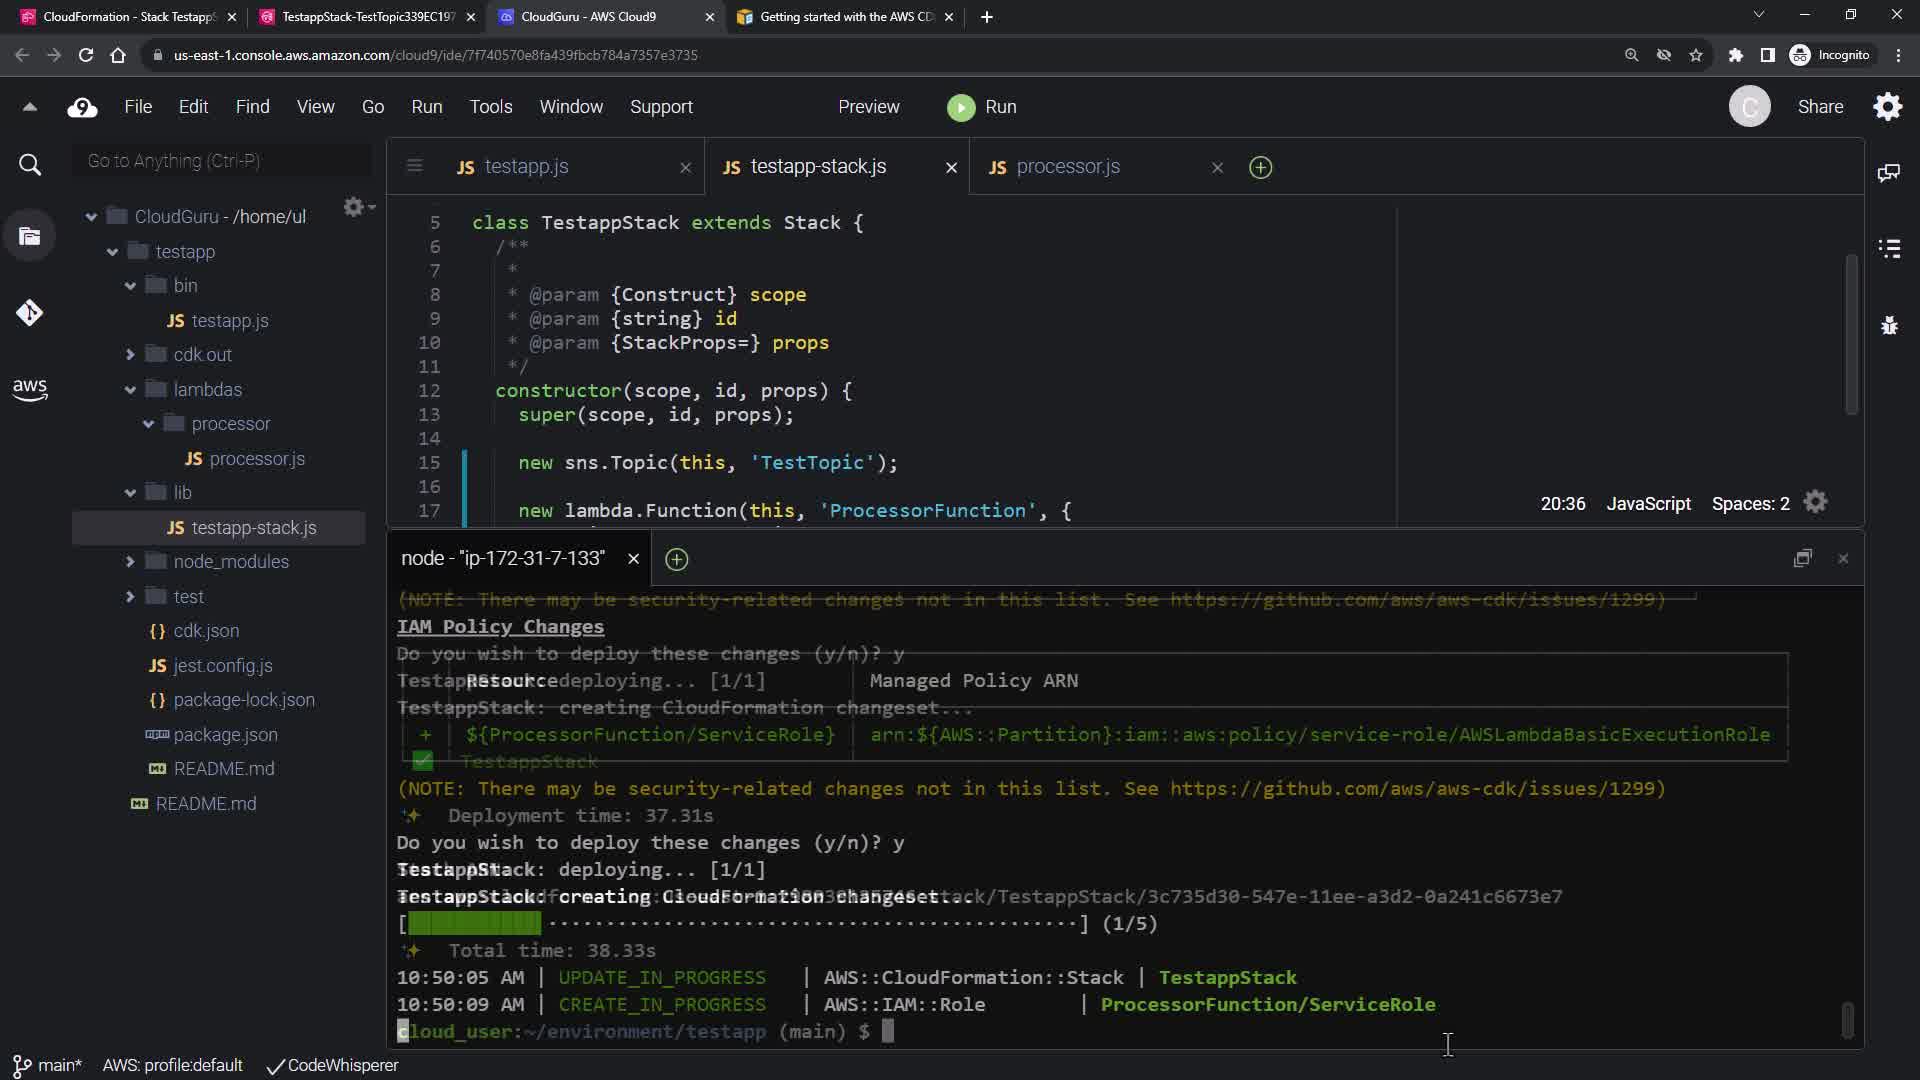Switch to the processor.js editor tab
This screenshot has width=1920, height=1080.
tap(1067, 167)
